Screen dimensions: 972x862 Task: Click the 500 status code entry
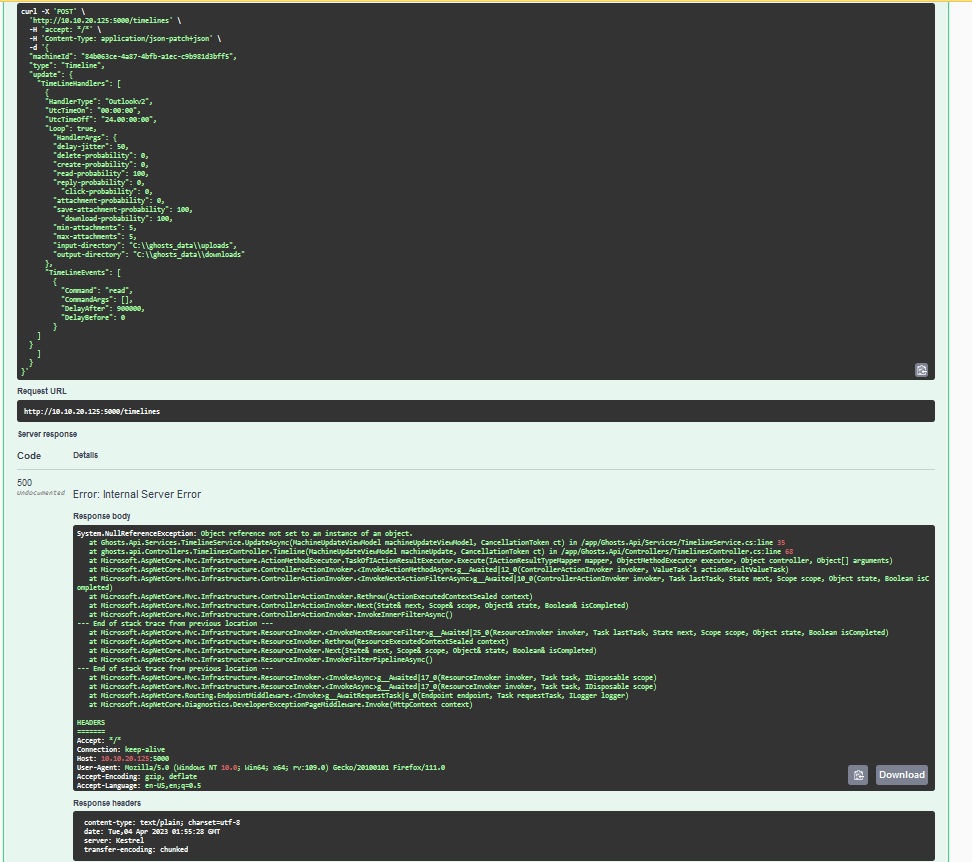[26, 483]
